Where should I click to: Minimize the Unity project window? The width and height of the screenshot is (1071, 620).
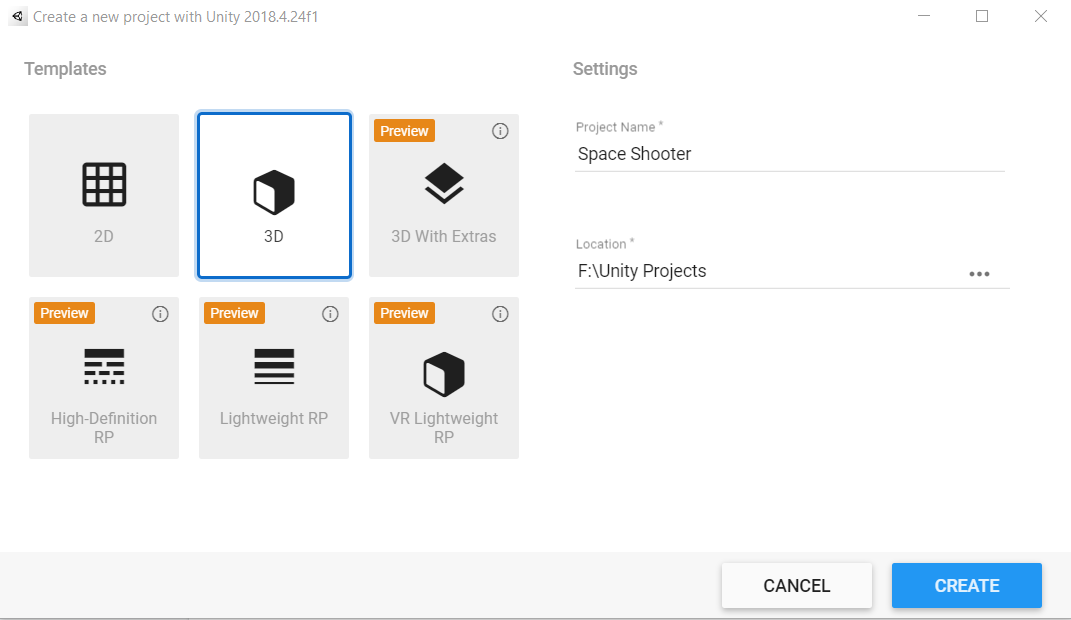point(924,16)
